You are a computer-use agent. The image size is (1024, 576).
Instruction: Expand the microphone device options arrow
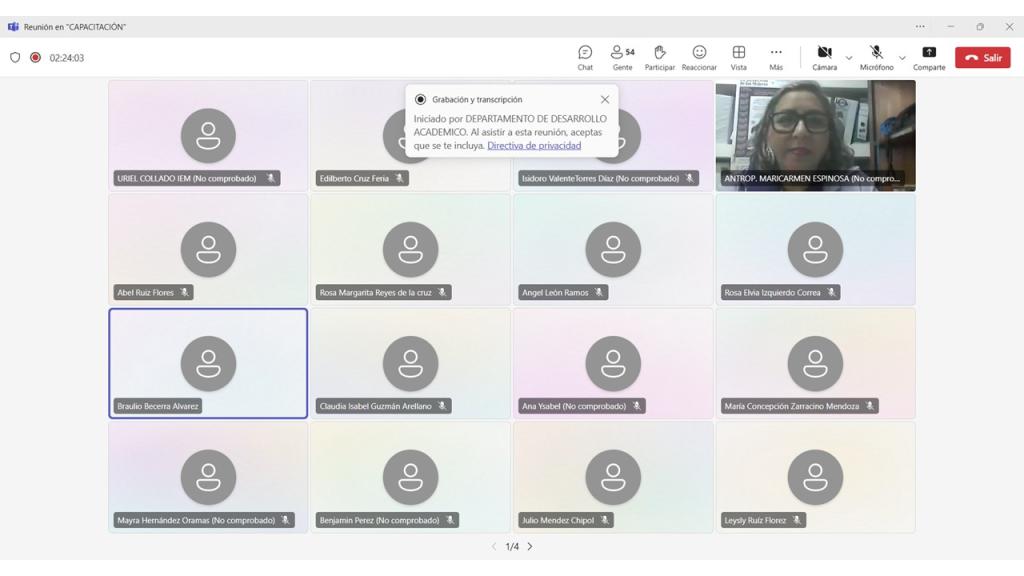(902, 58)
